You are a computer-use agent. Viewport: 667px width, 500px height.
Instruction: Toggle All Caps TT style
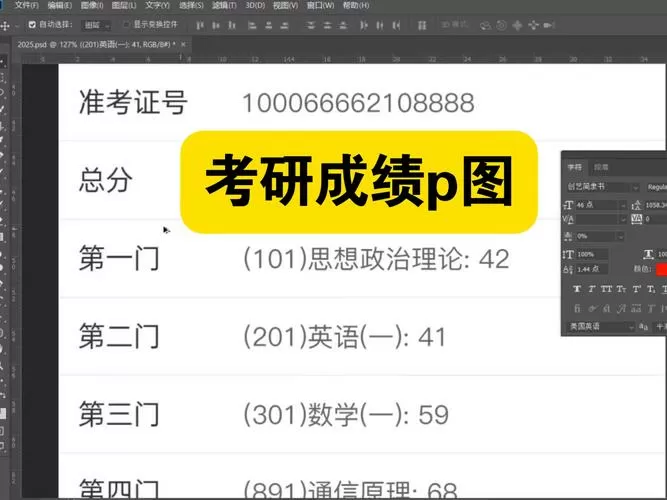606,289
